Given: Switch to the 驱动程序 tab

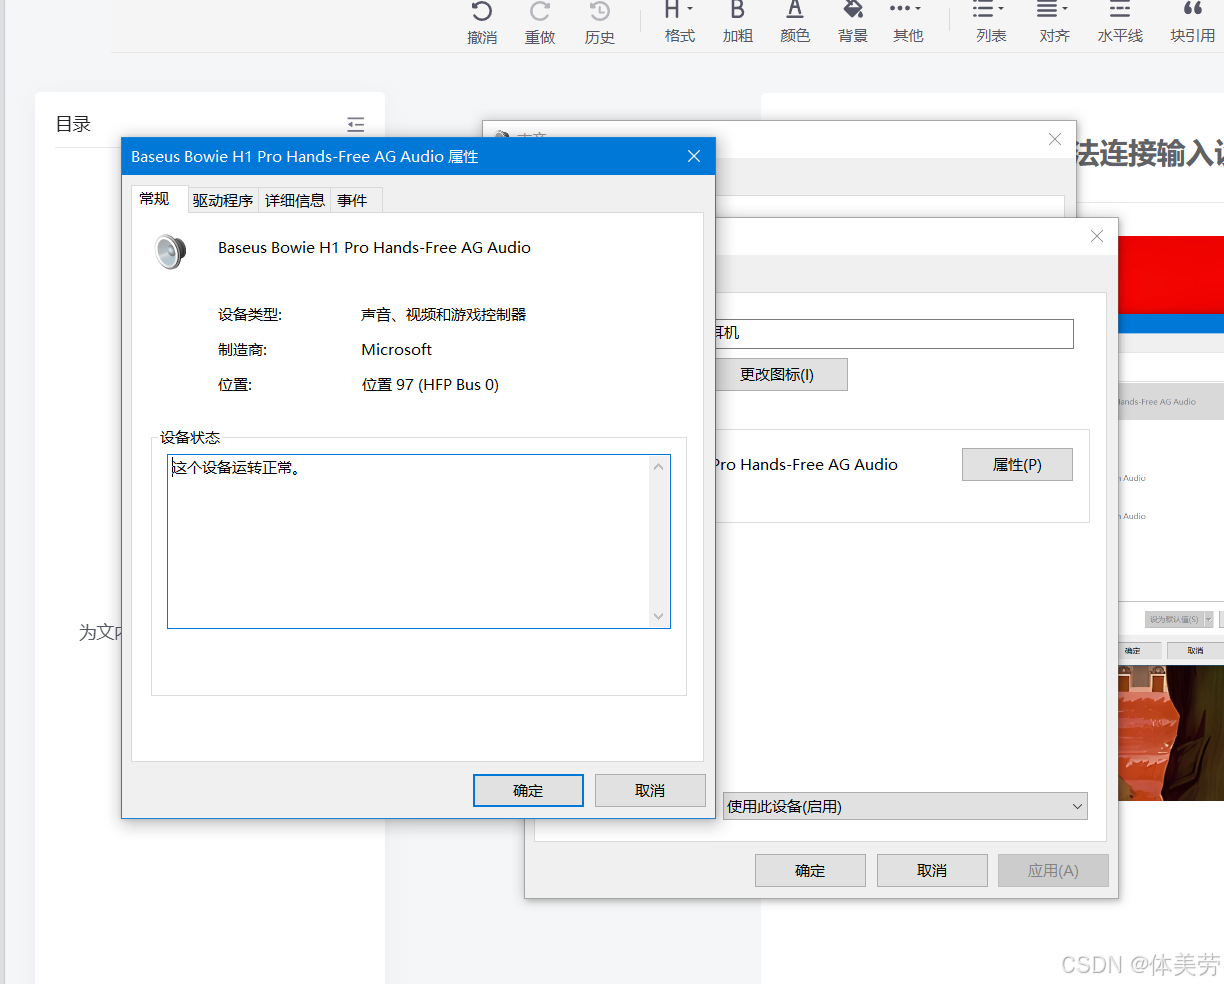Looking at the screenshot, I should tap(223, 200).
